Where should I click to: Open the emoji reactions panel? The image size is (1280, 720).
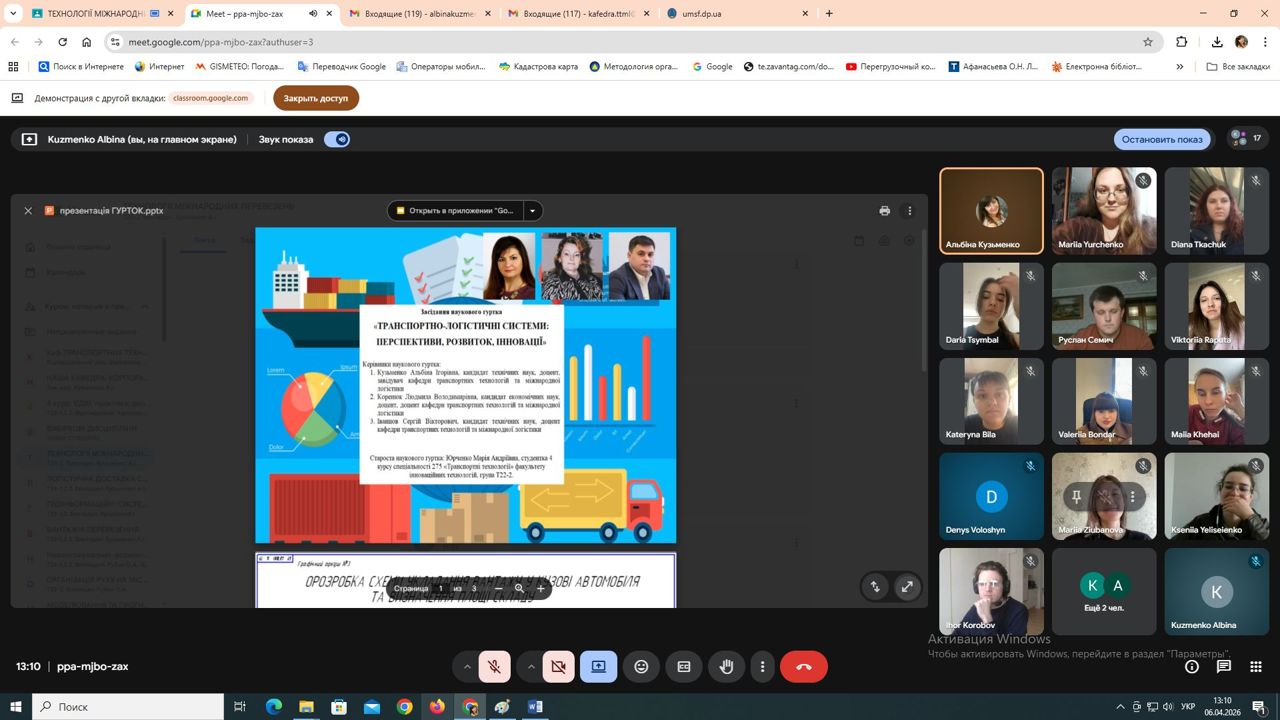point(641,667)
